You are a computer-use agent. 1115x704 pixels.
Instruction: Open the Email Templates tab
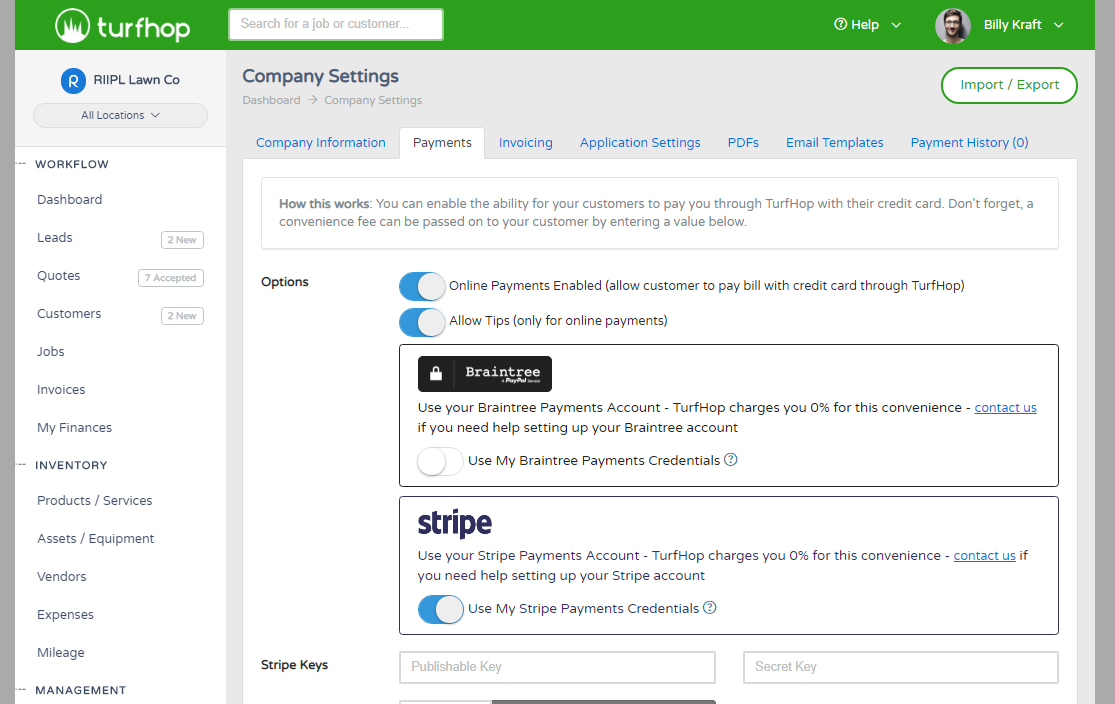tap(834, 142)
